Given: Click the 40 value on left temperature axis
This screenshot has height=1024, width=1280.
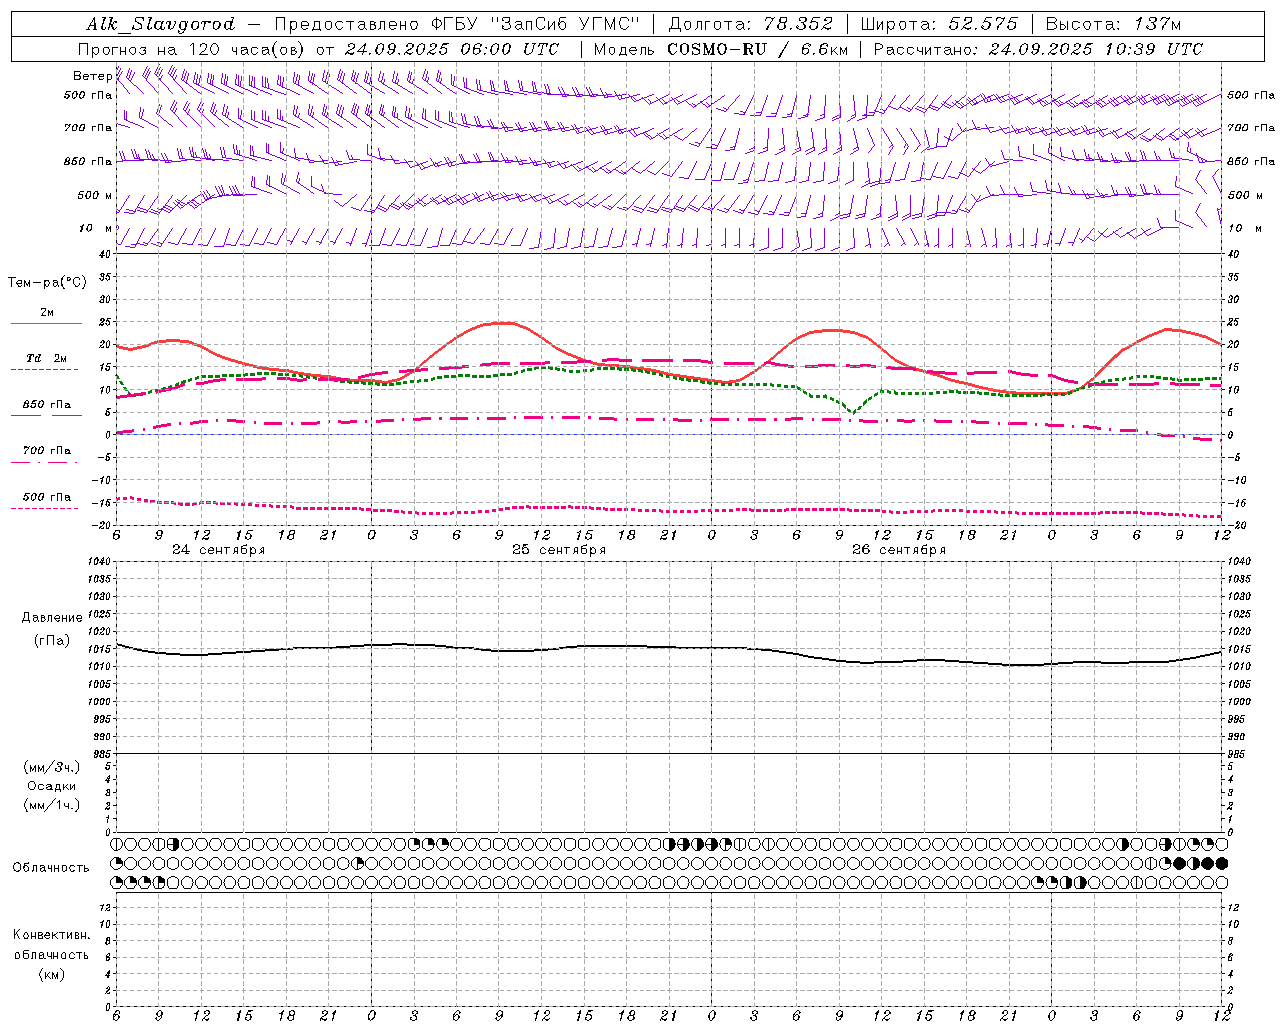Looking at the screenshot, I should coord(105,254).
